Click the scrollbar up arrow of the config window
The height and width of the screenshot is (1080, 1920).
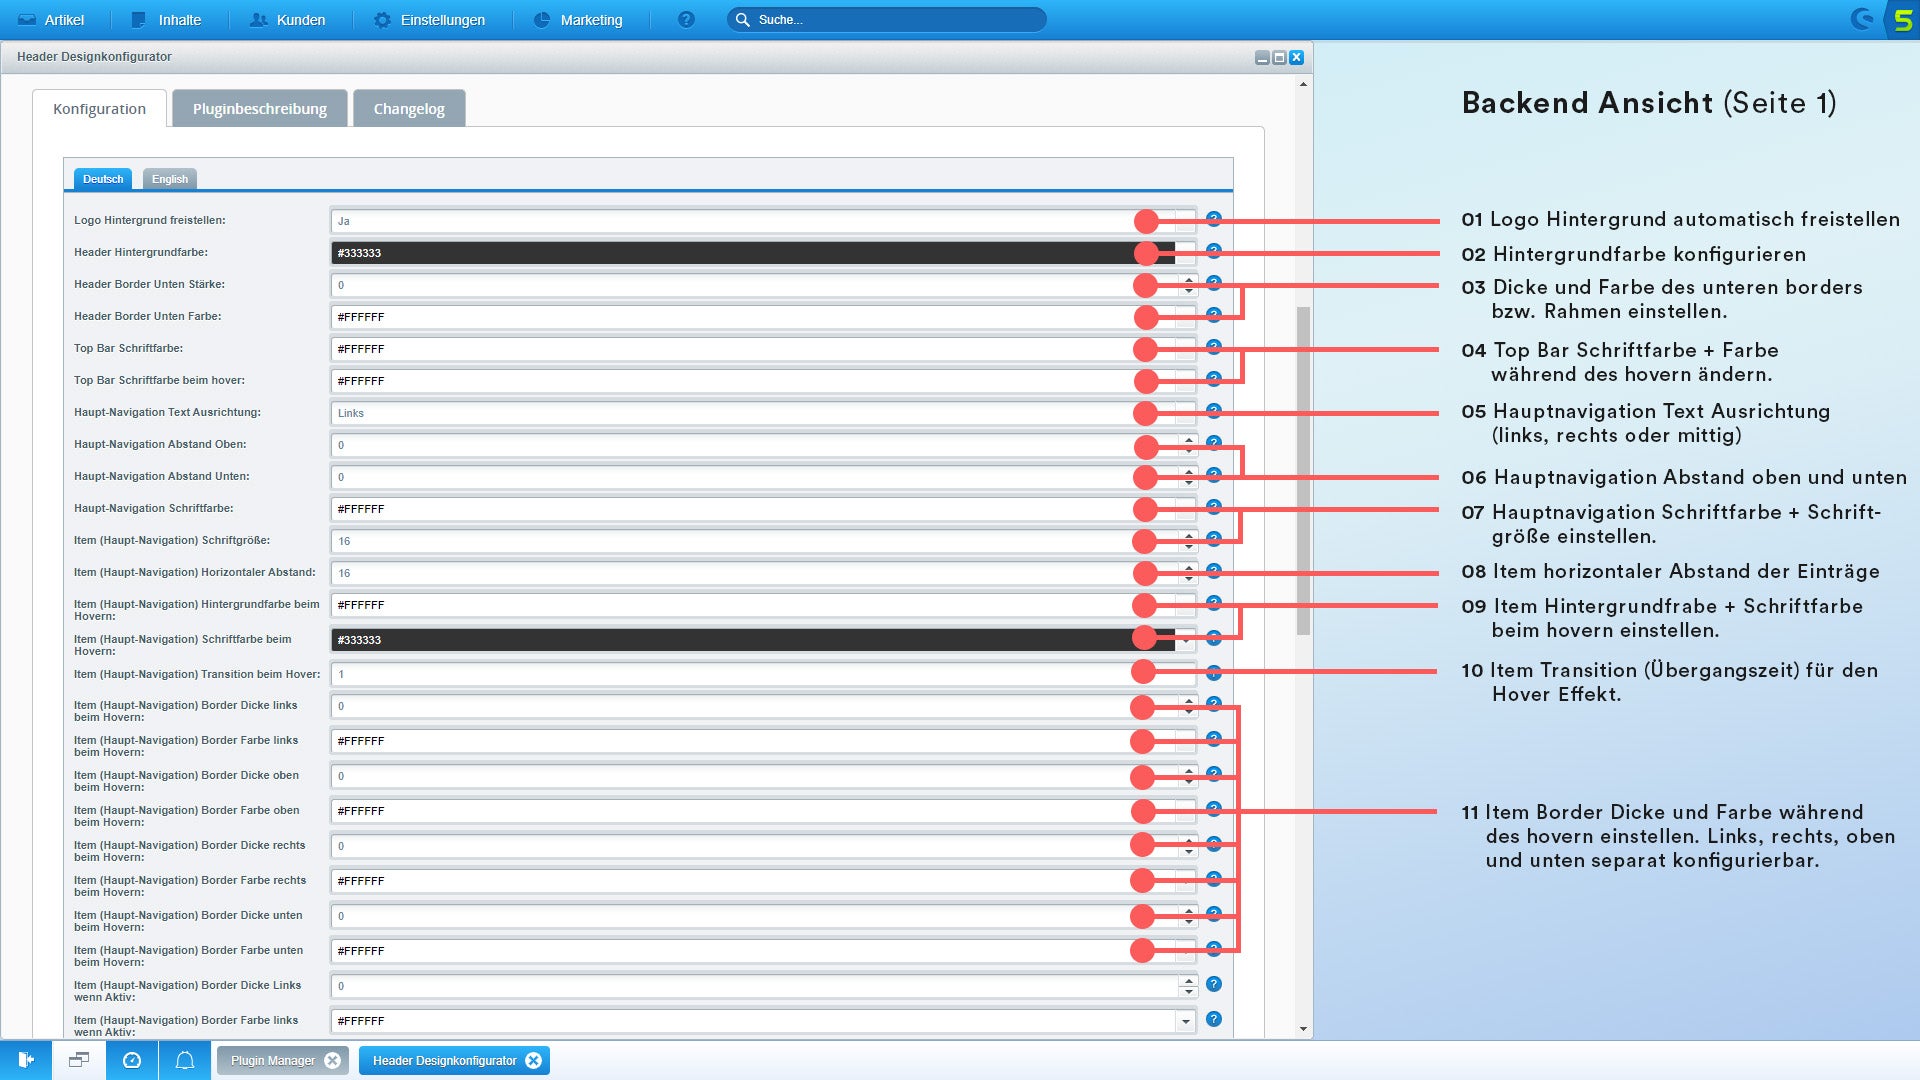coord(1303,84)
